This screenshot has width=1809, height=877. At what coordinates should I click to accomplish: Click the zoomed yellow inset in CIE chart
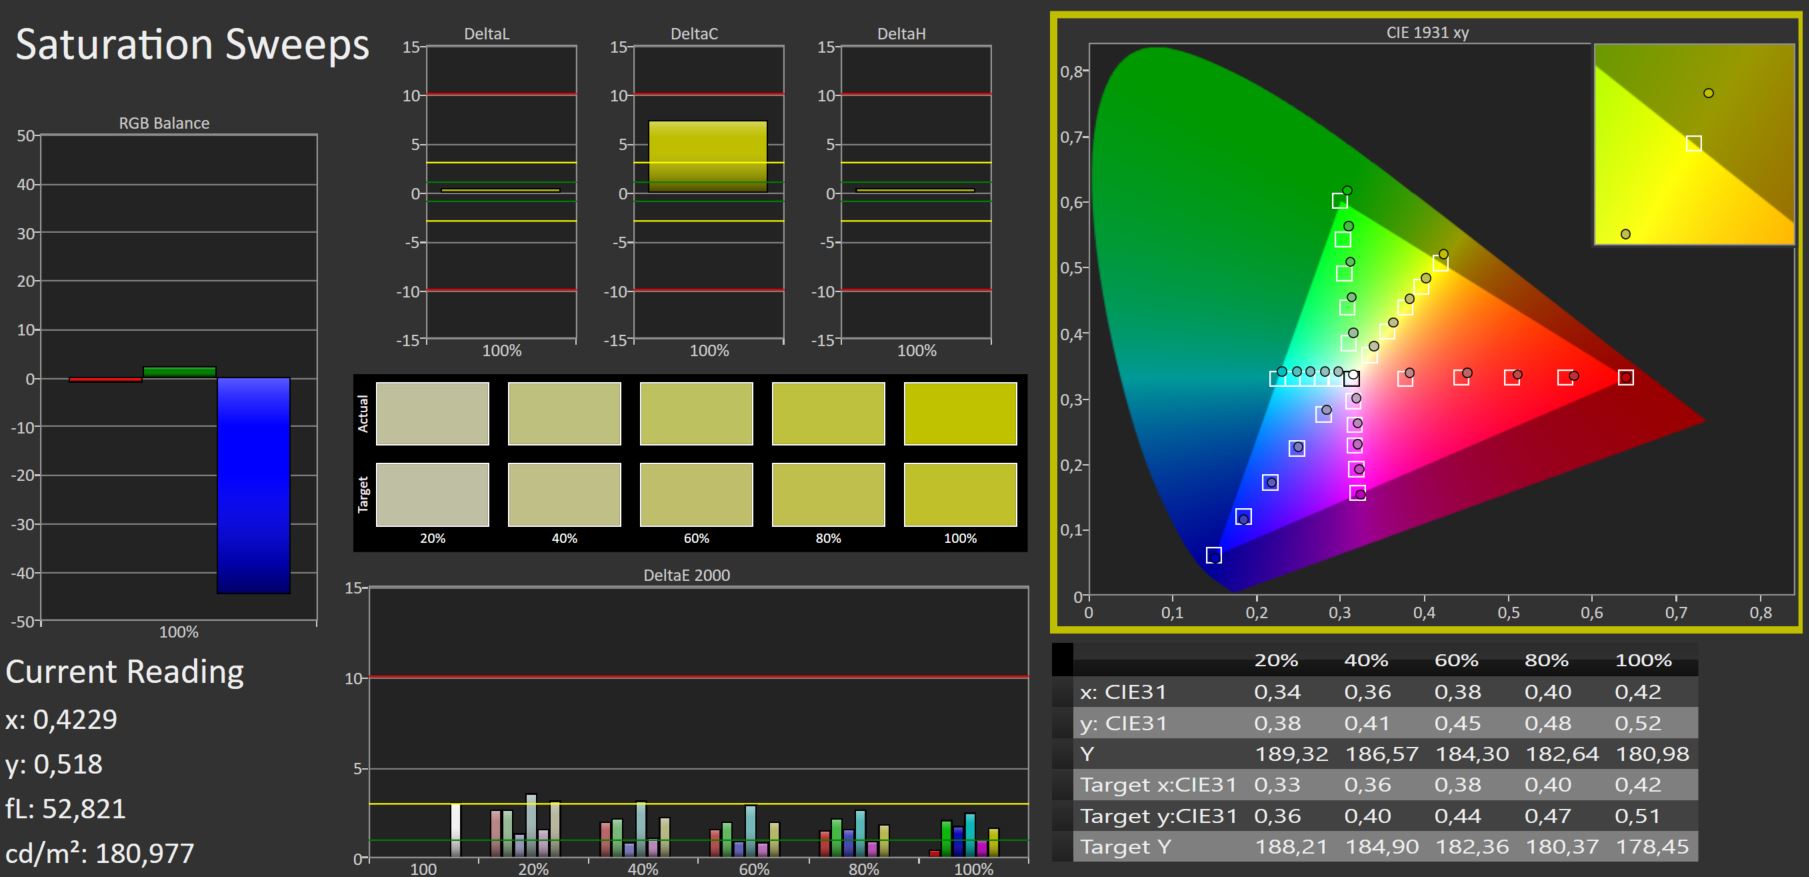pyautogui.click(x=1694, y=144)
